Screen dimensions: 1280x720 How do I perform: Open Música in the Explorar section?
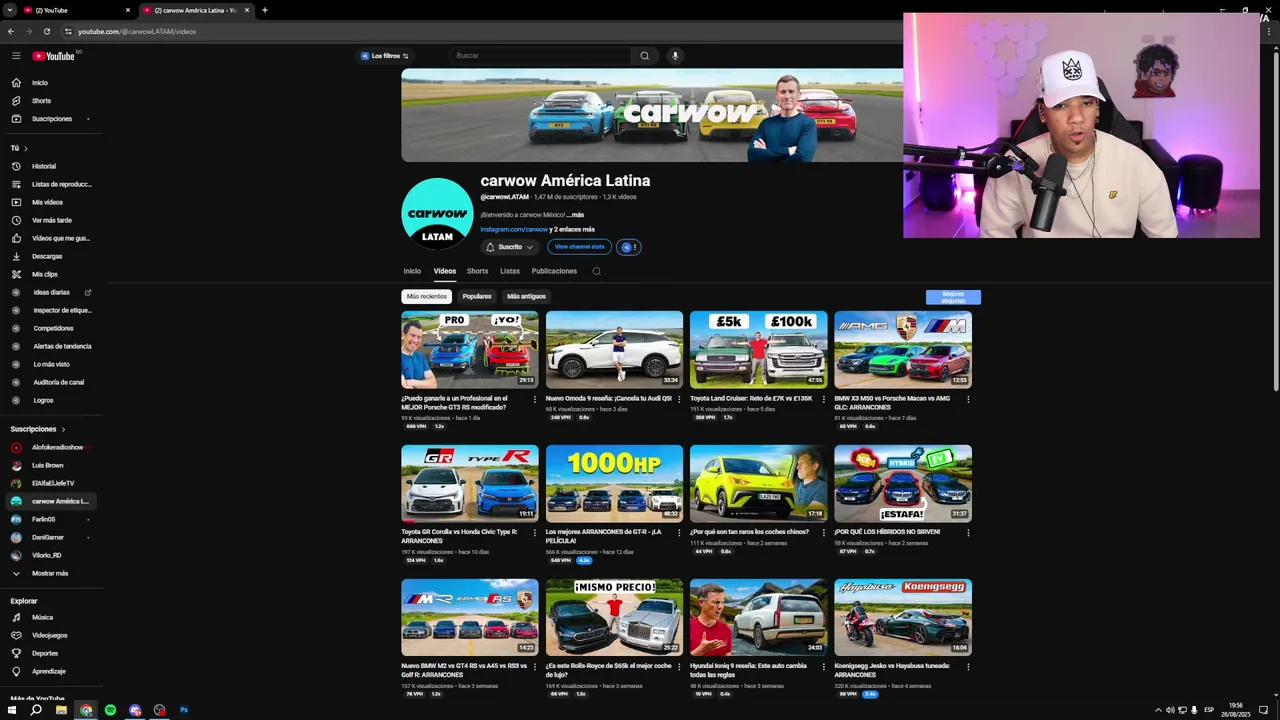click(42, 617)
